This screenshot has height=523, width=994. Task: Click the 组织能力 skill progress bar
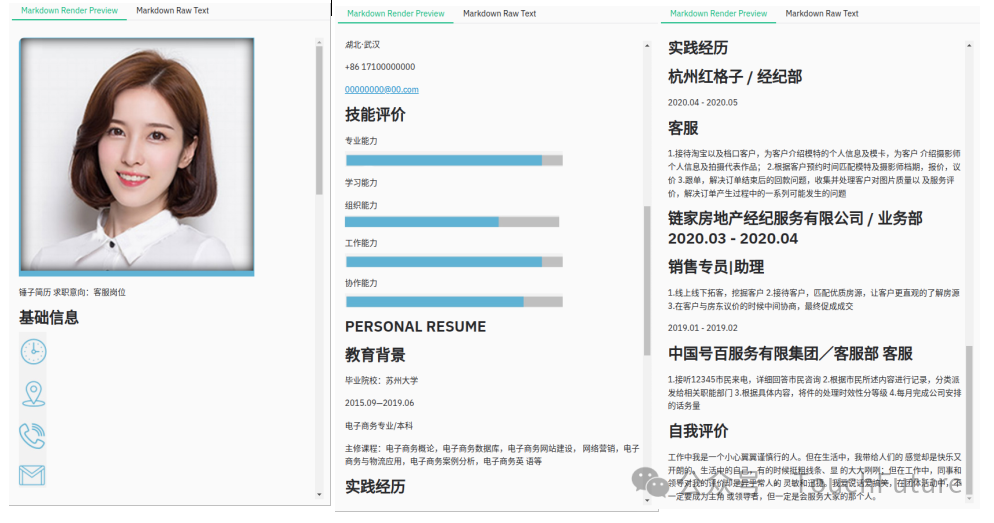pyautogui.click(x=453, y=221)
